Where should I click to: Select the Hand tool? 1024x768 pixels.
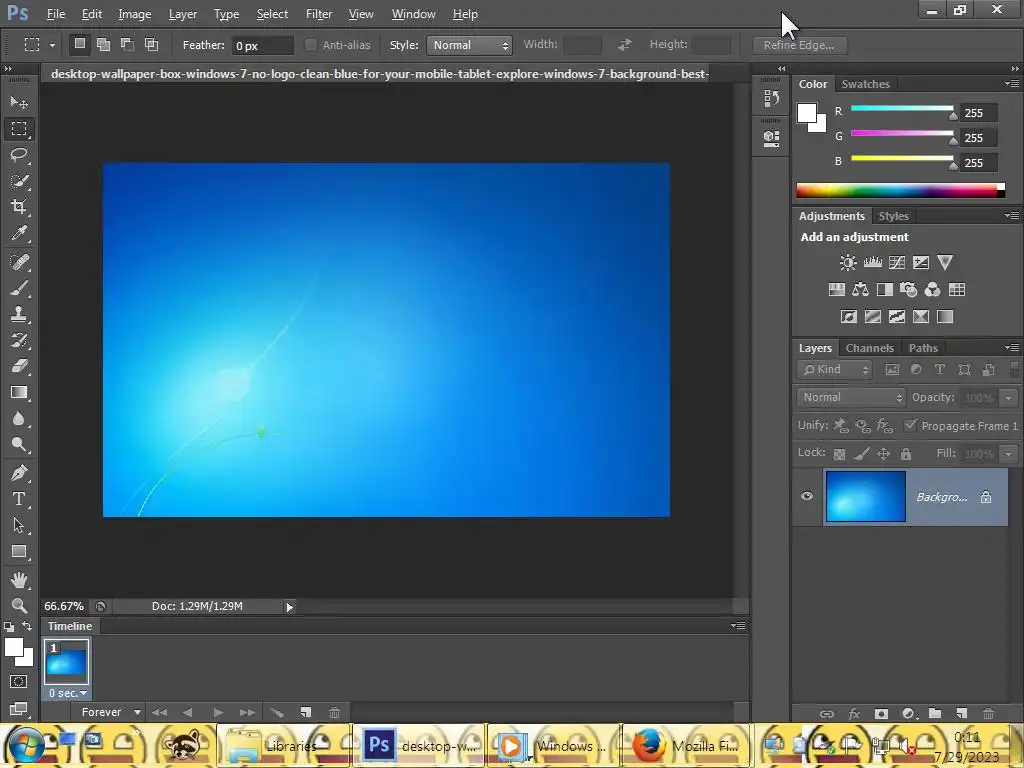[x=19, y=579]
